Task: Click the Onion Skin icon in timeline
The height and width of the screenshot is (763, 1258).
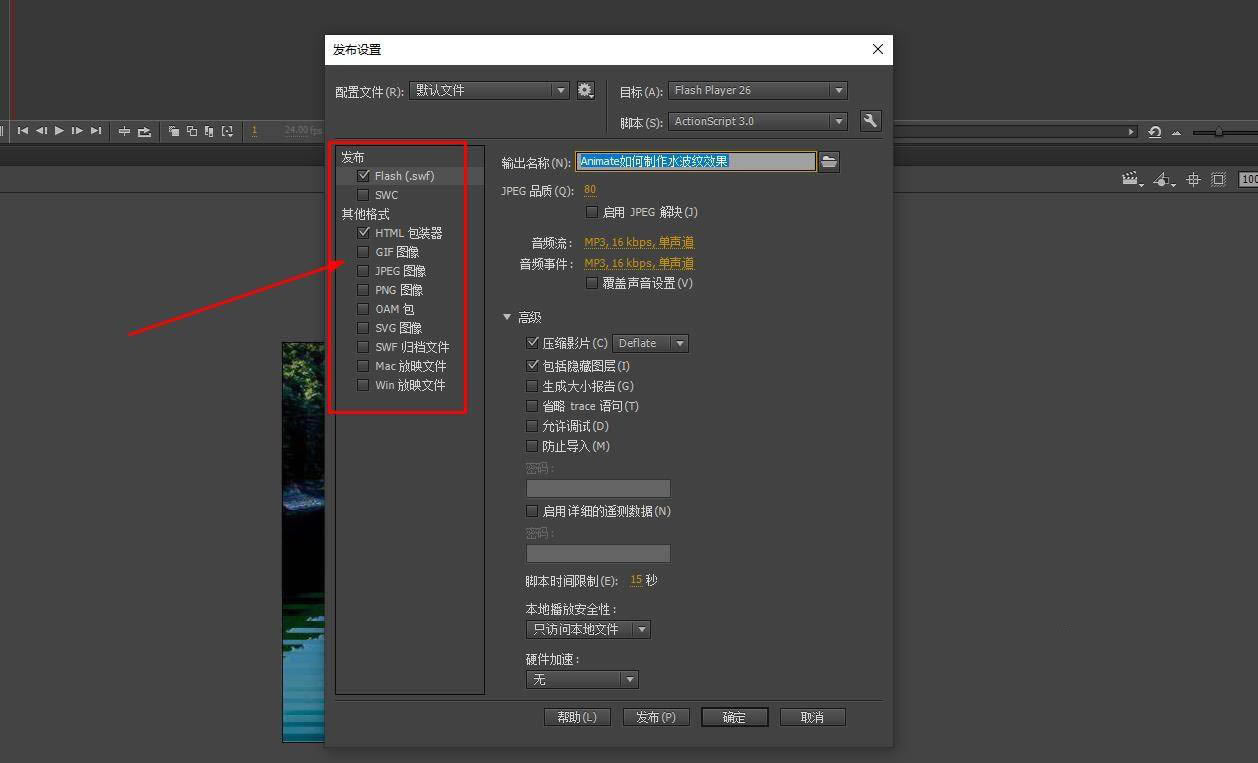Action: tap(174, 131)
